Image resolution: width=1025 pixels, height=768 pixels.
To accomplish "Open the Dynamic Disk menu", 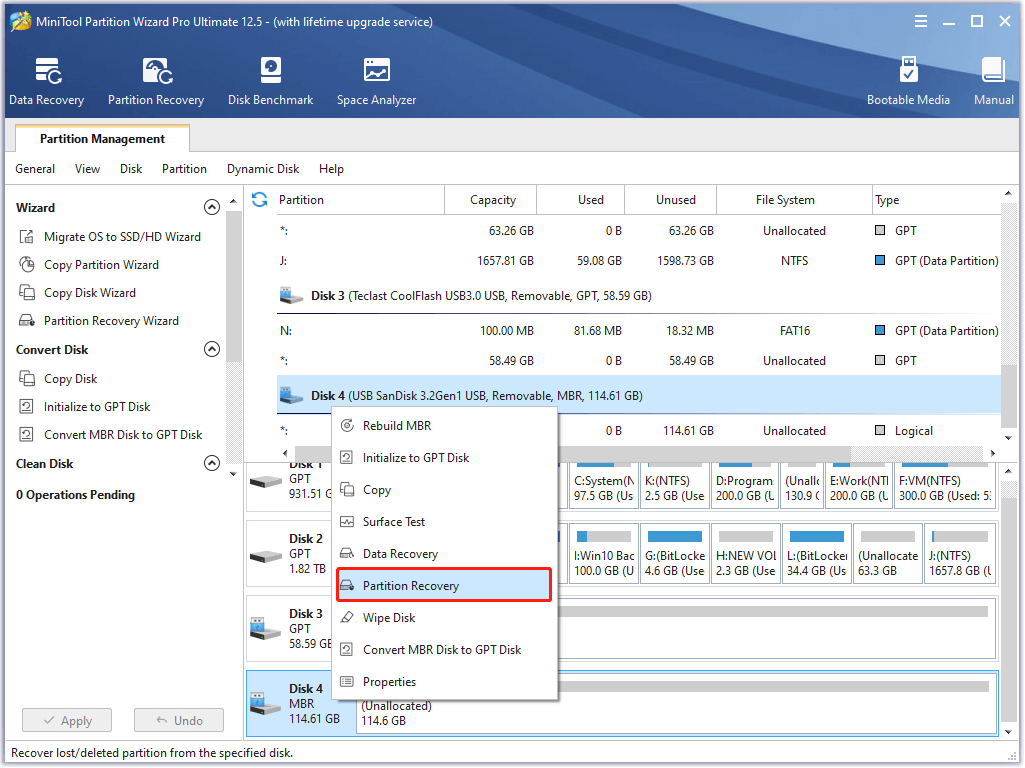I will [x=263, y=169].
